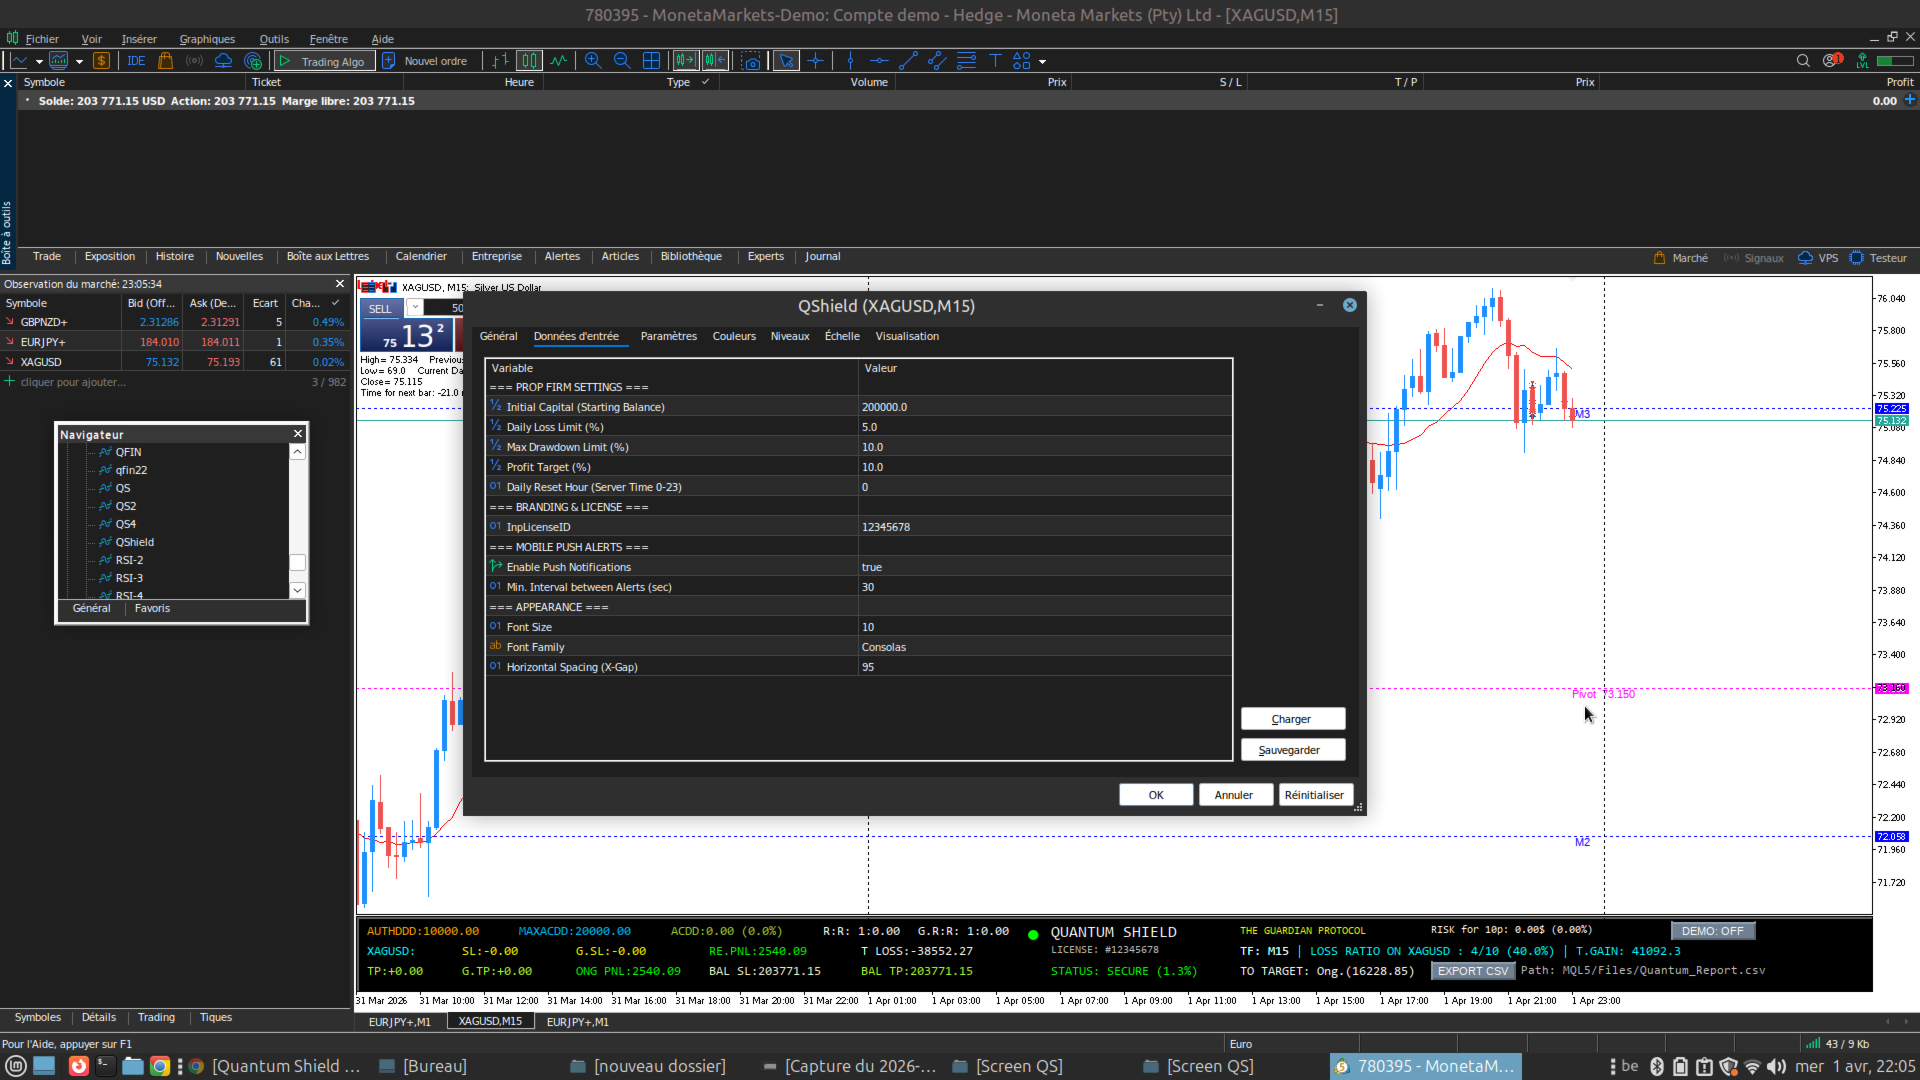Open the Graphiques menu
Image resolution: width=1920 pixels, height=1080 pixels.
point(207,39)
